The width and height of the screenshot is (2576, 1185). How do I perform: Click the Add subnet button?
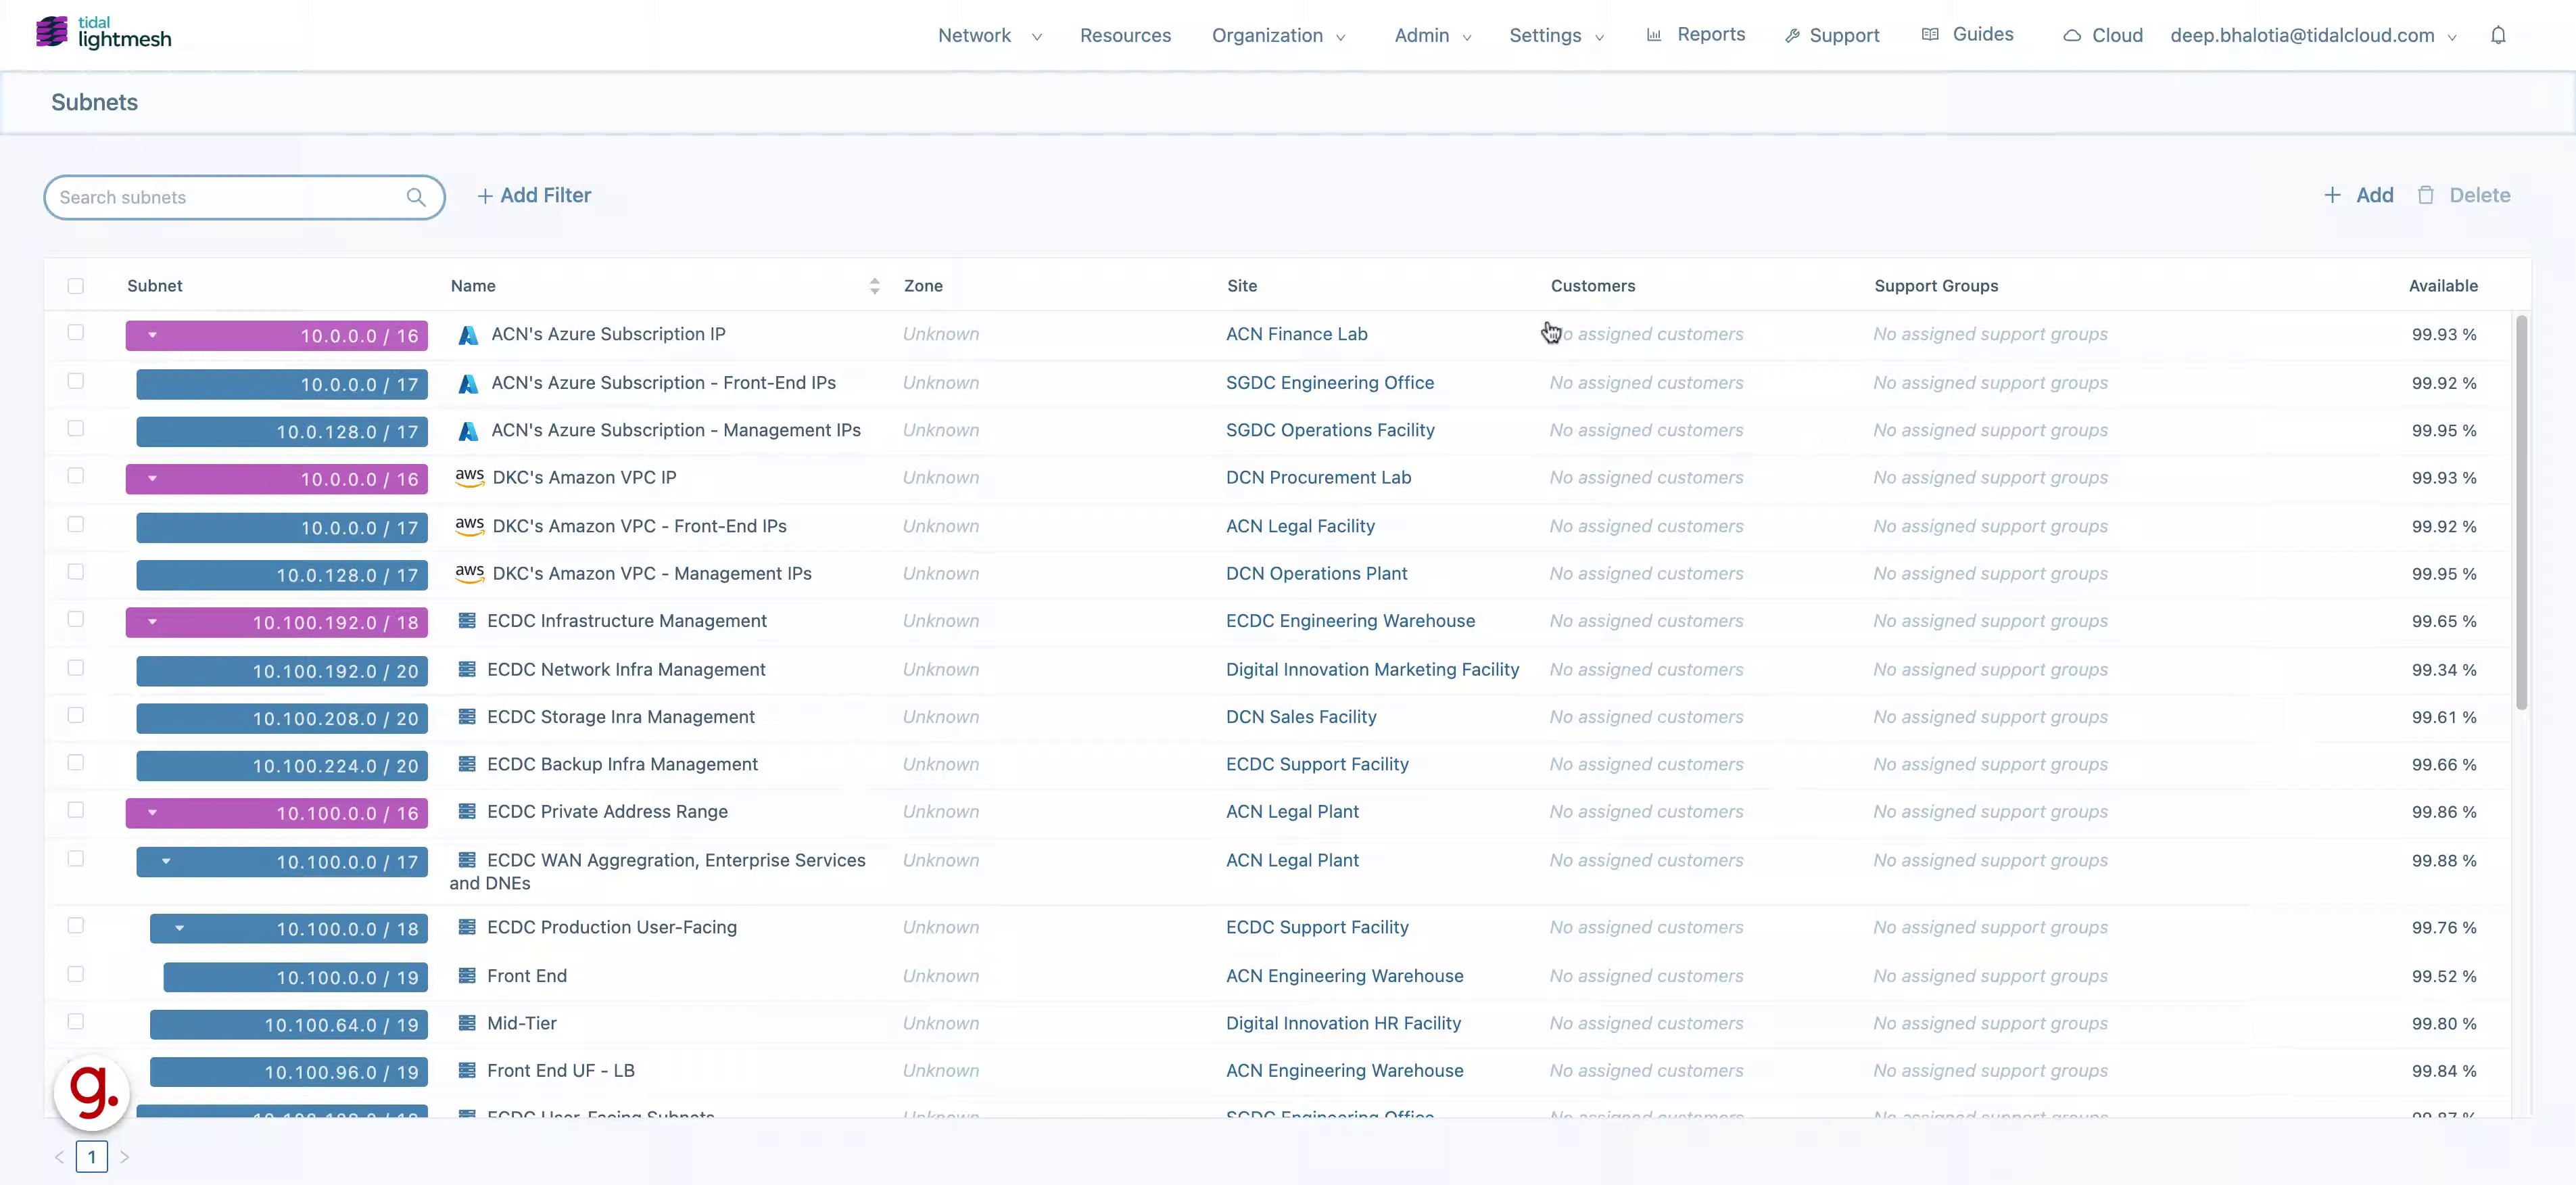tap(2358, 196)
